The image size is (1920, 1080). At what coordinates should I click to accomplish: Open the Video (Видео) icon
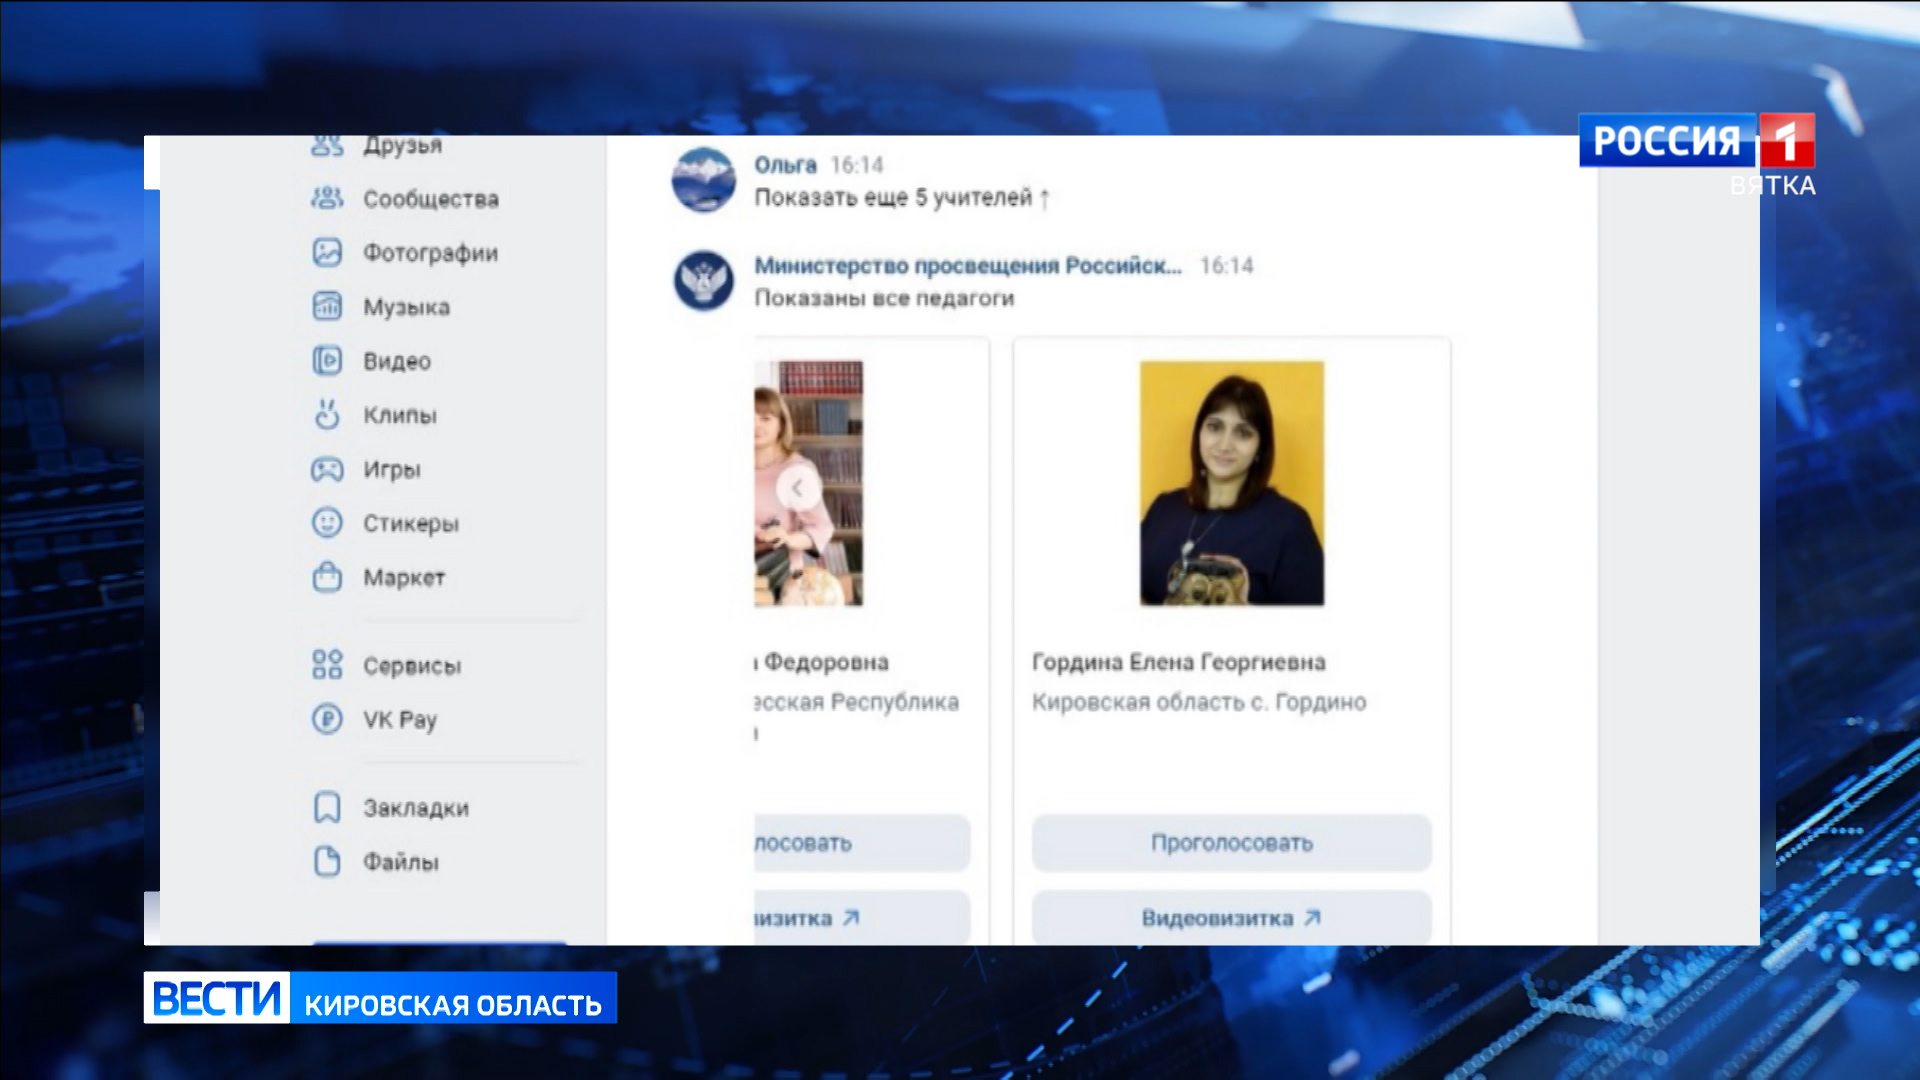[327, 360]
